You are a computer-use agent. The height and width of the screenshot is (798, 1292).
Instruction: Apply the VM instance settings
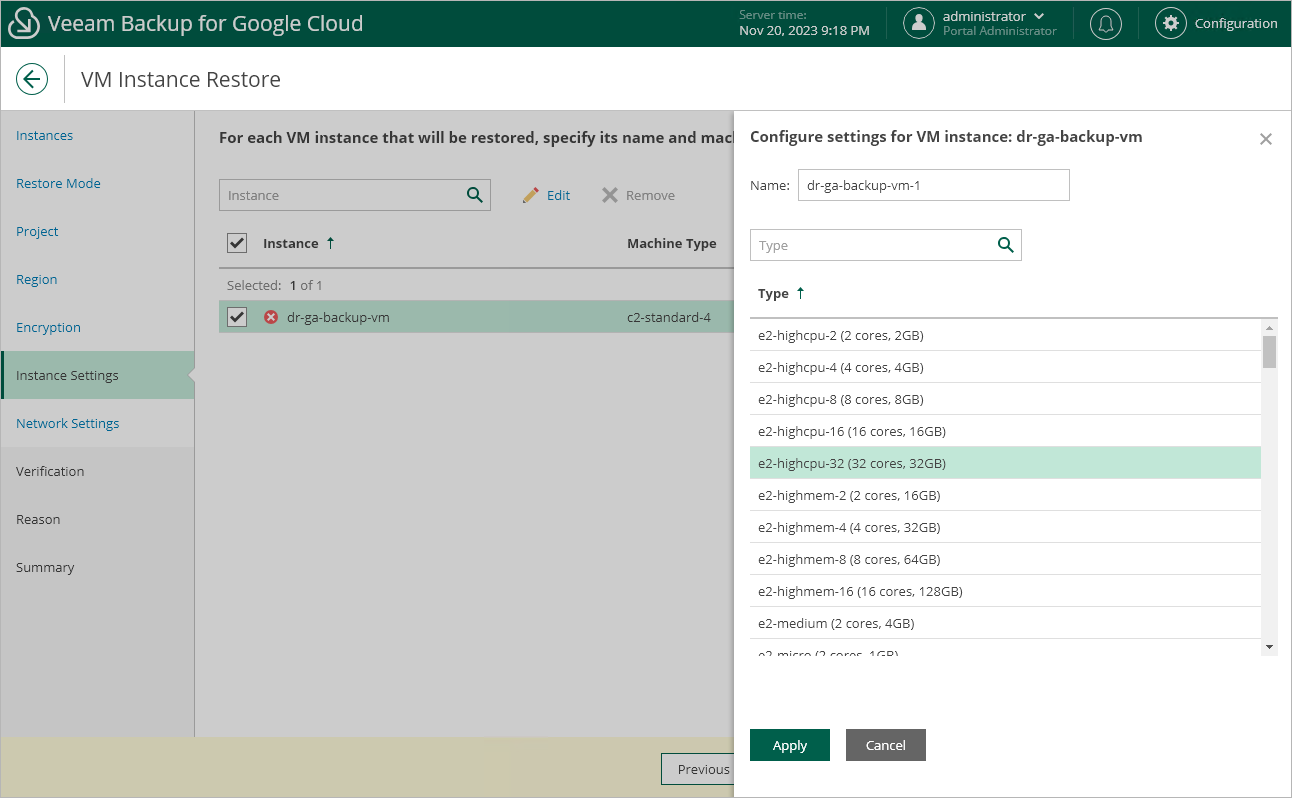(789, 745)
